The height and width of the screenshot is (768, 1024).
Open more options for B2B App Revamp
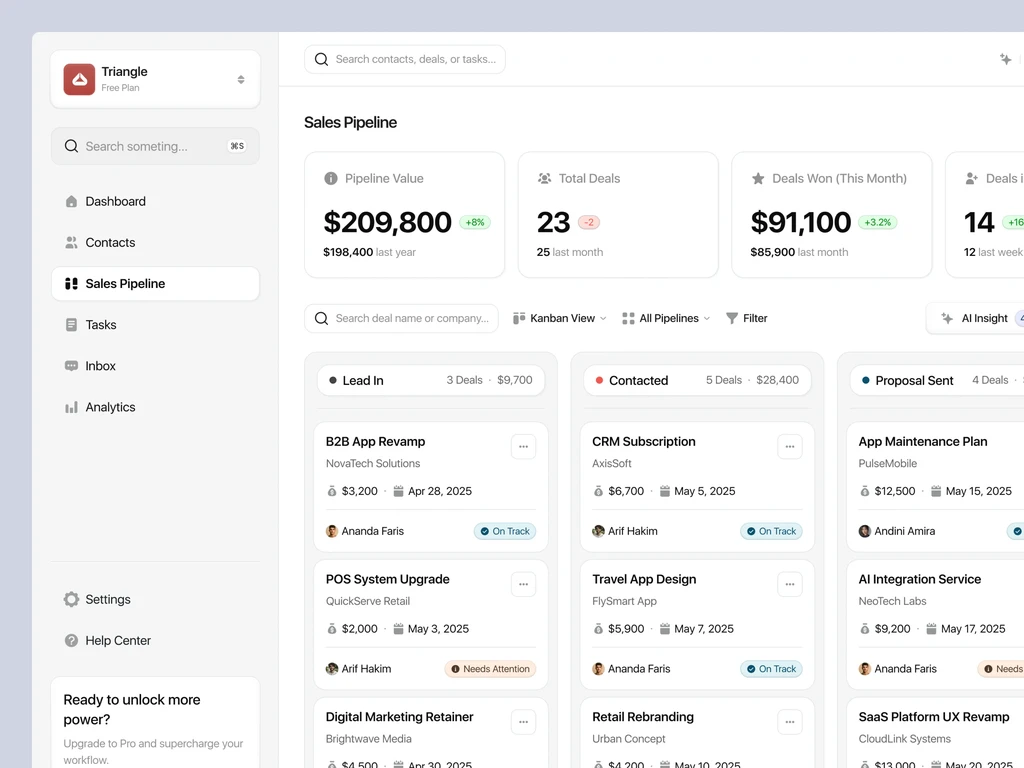pyautogui.click(x=523, y=447)
